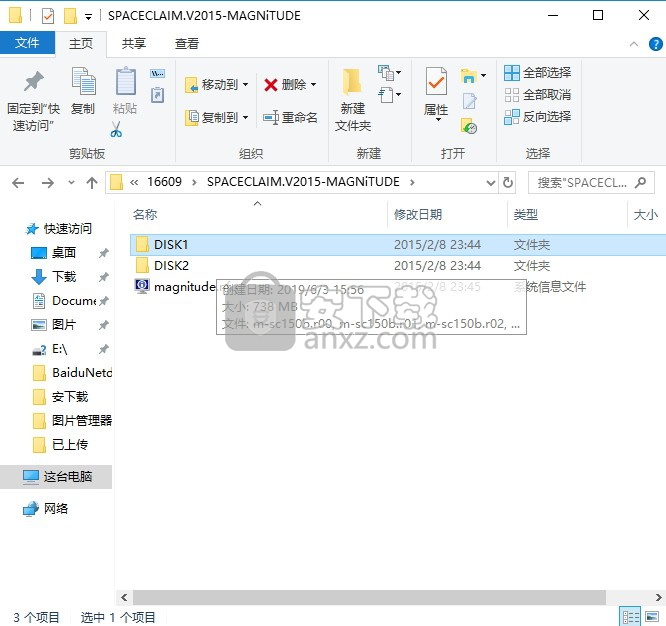Image resolution: width=666 pixels, height=626 pixels.
Task: Click the 16609 breadcrumb segment
Action: [x=164, y=182]
